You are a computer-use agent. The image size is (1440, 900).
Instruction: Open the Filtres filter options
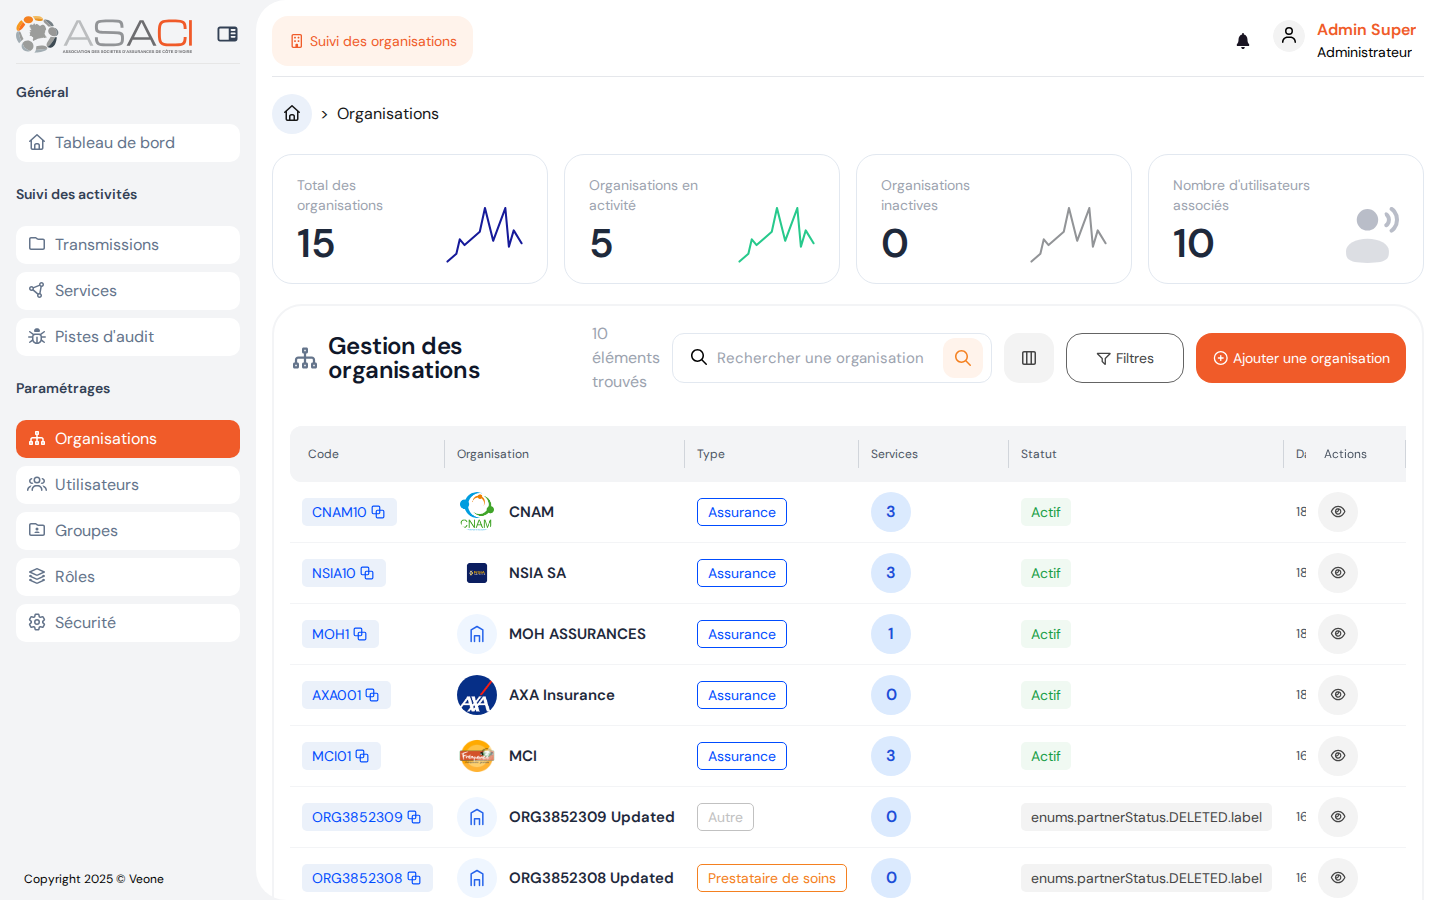click(x=1124, y=358)
